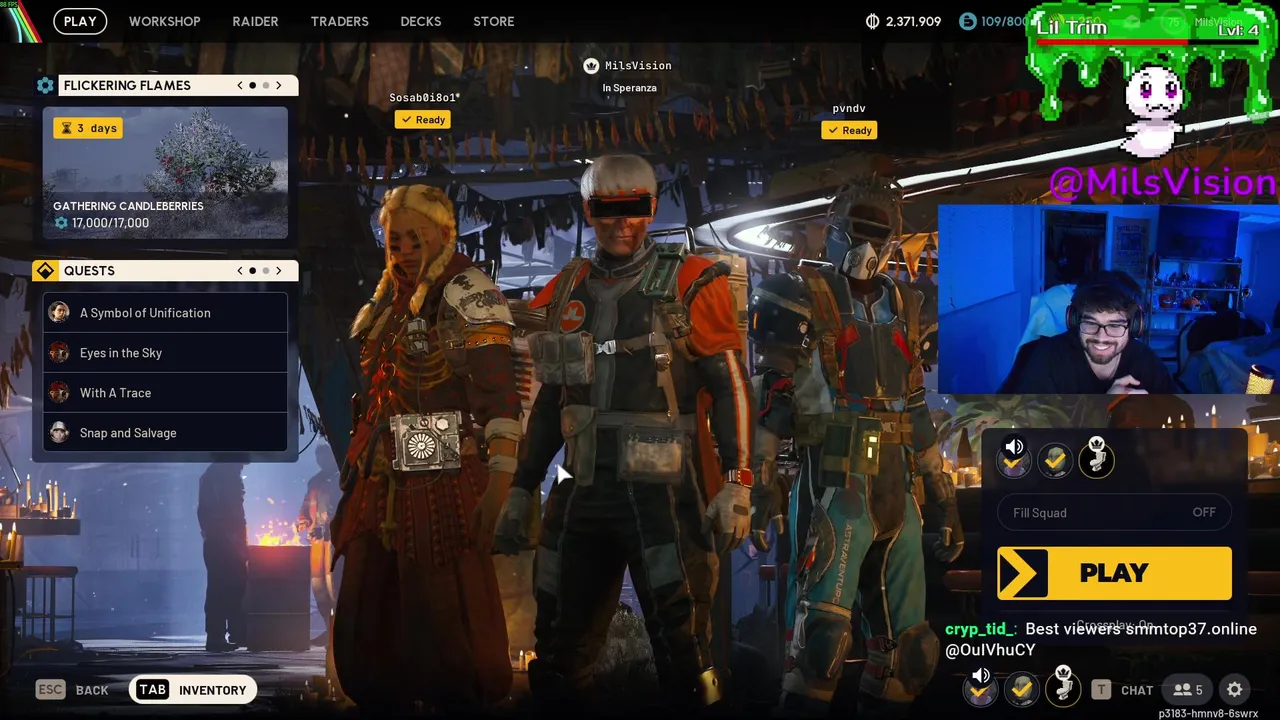1280x720 pixels.
Task: Click the @MilsVision overlay text
Action: pos(1163,182)
